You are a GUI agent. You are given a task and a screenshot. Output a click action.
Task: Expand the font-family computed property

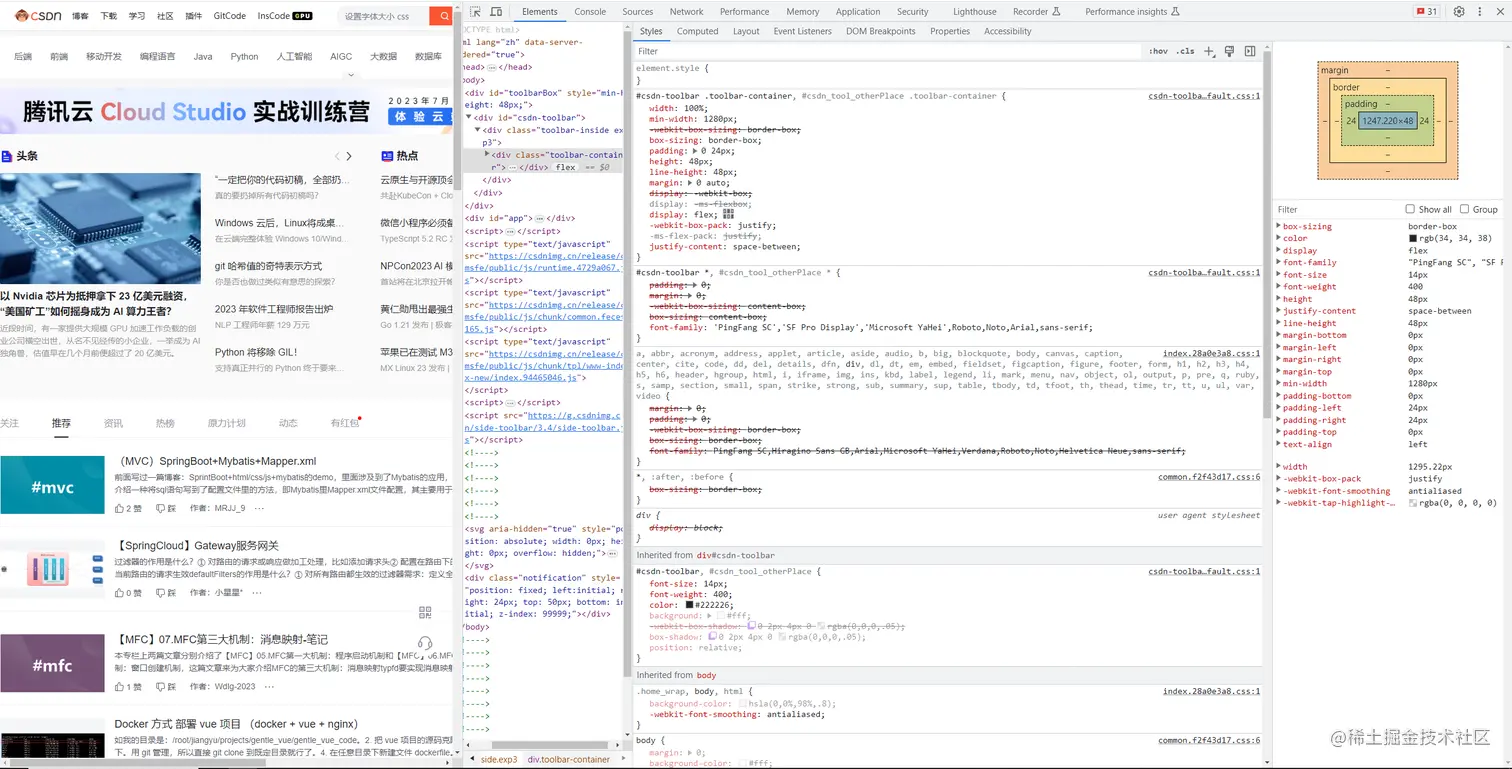[1278, 263]
